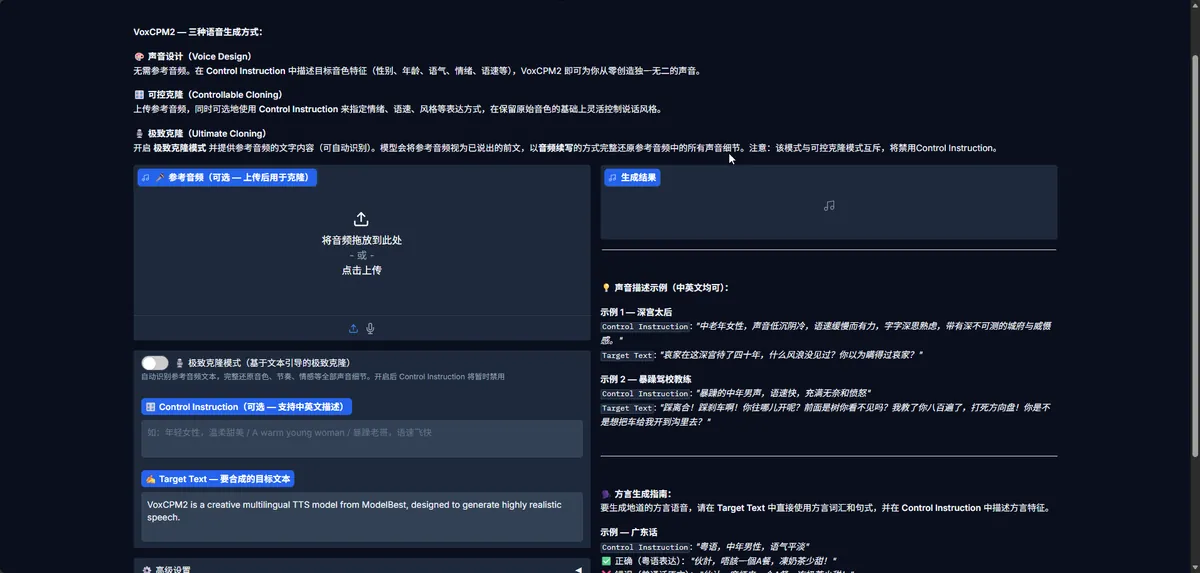Click the 参考音频 label tag
Image resolution: width=1200 pixels, height=573 pixels.
227,177
